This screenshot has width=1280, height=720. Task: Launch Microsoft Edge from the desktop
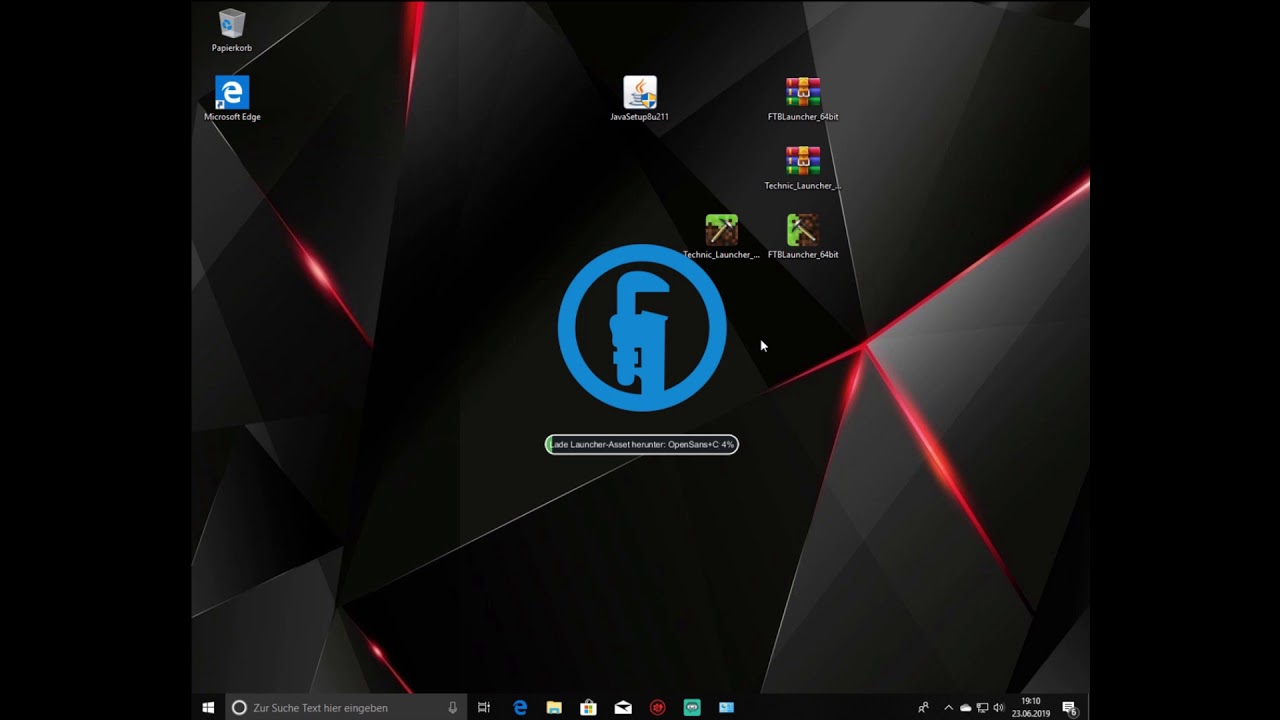(x=231, y=92)
